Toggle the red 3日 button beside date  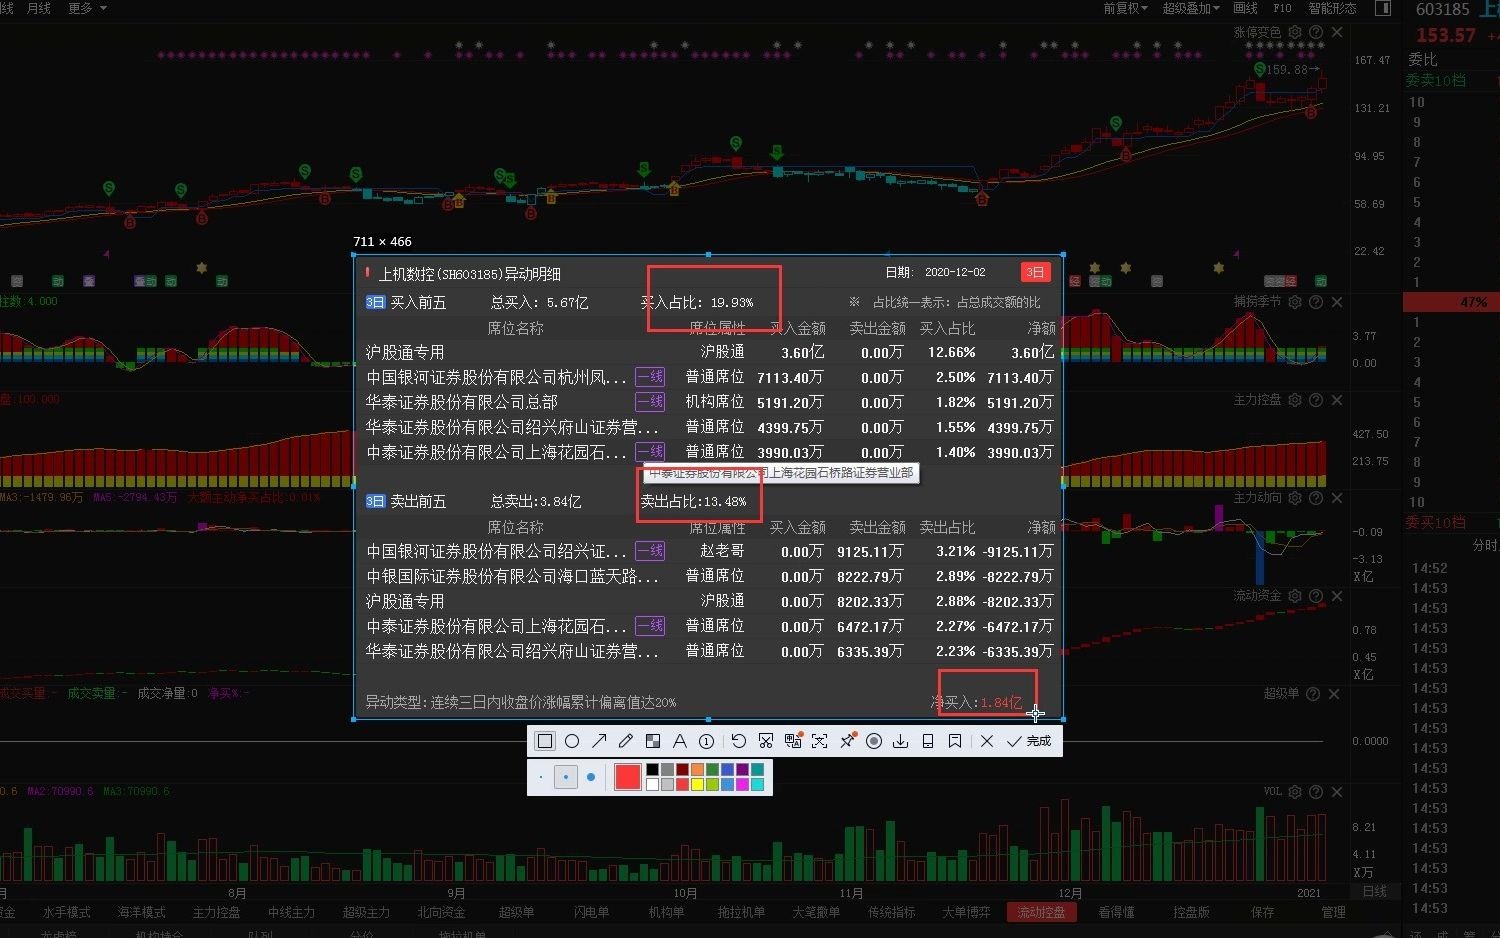coord(1035,272)
